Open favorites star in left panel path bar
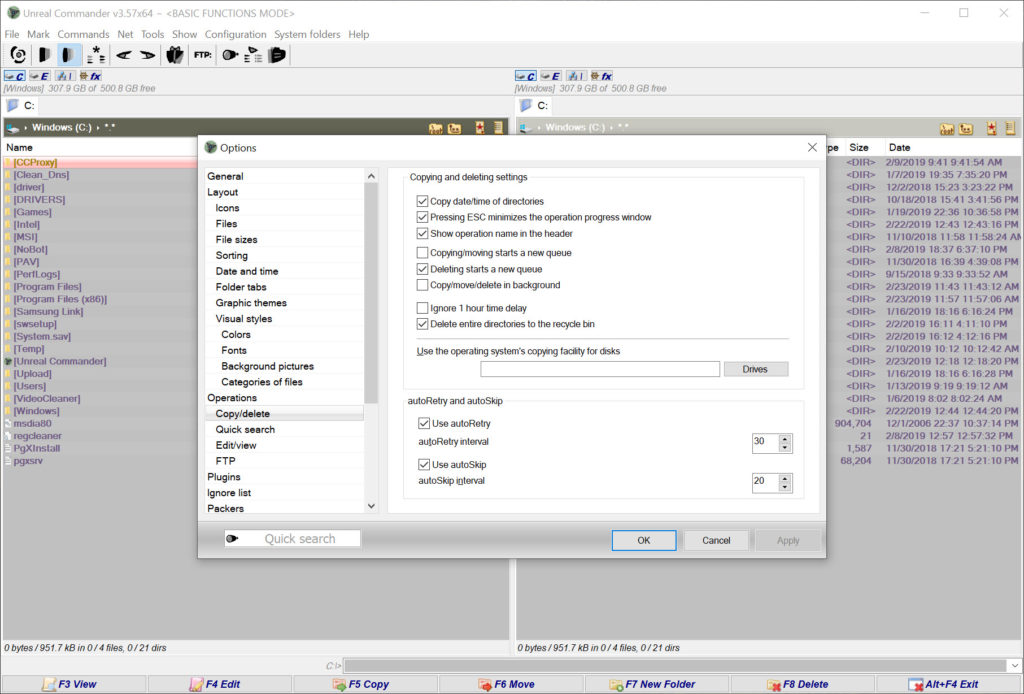Screen dimensions: 1024x694 point(480,128)
